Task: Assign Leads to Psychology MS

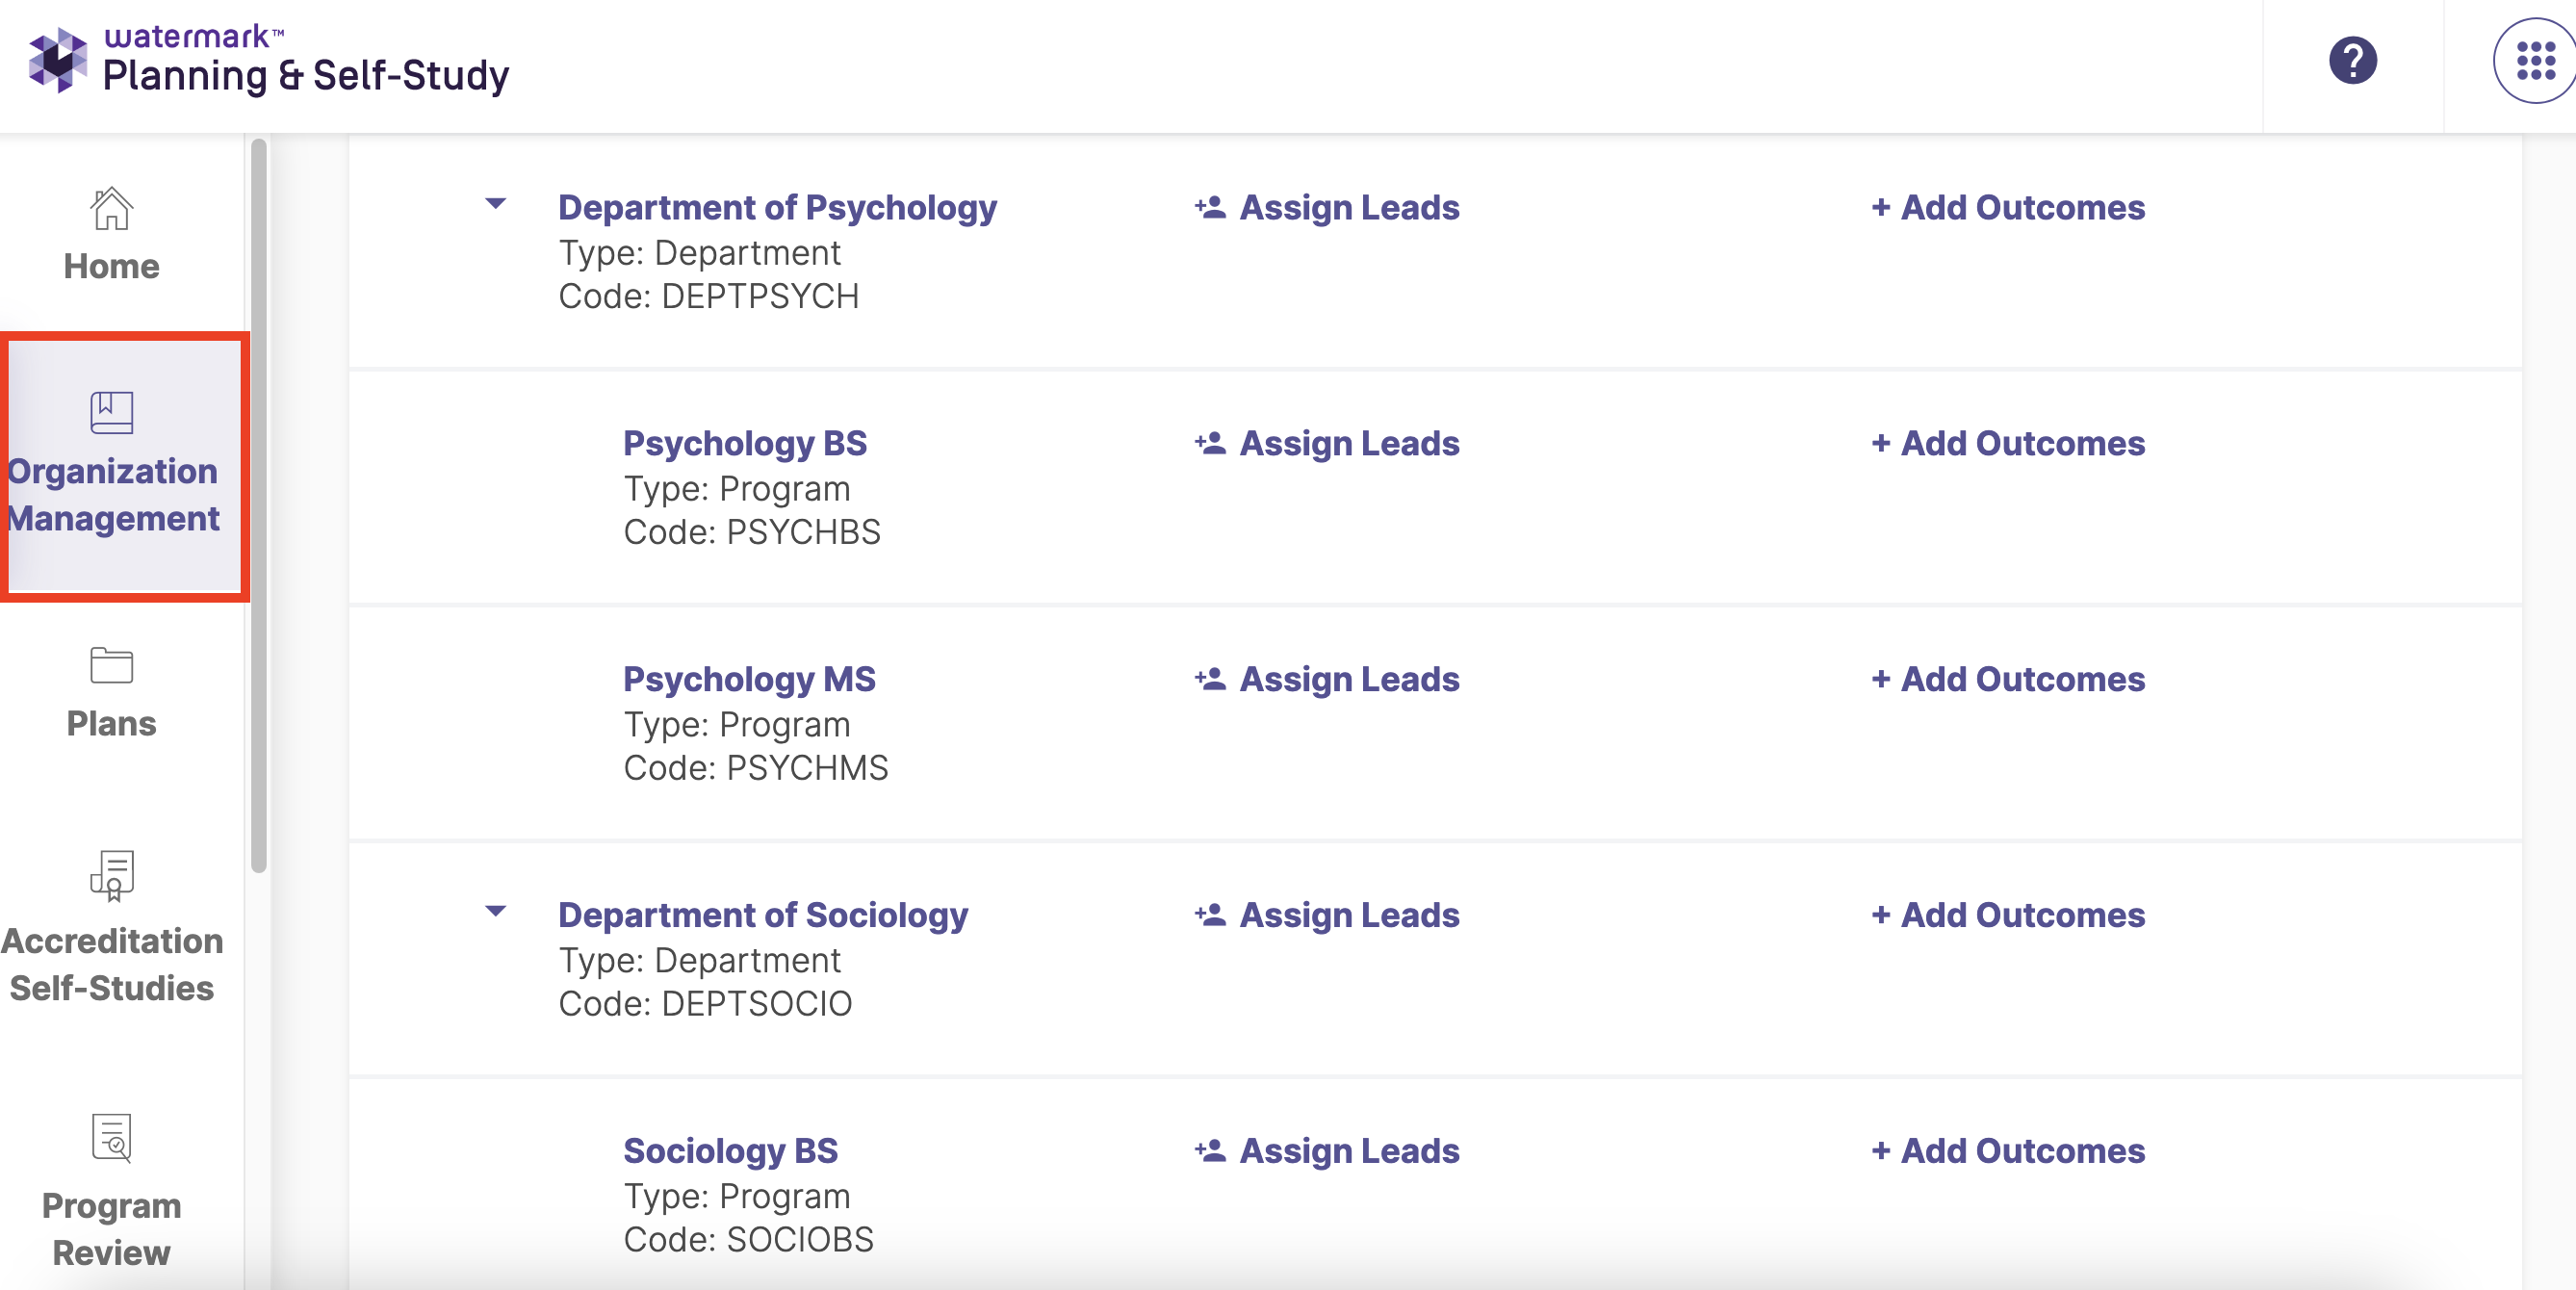Action: pos(1327,679)
